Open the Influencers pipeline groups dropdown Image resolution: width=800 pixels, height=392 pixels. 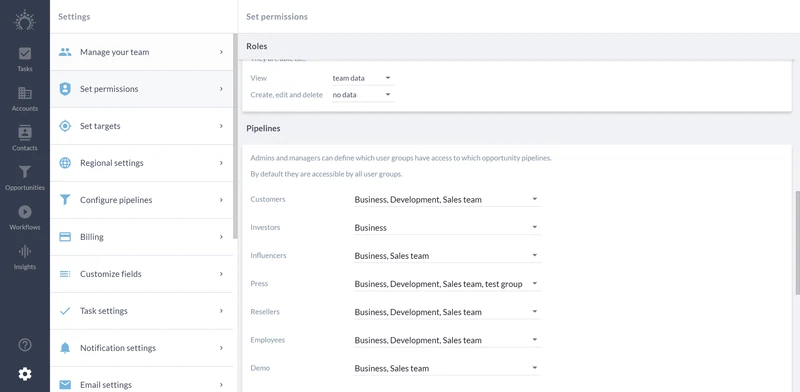click(447, 256)
